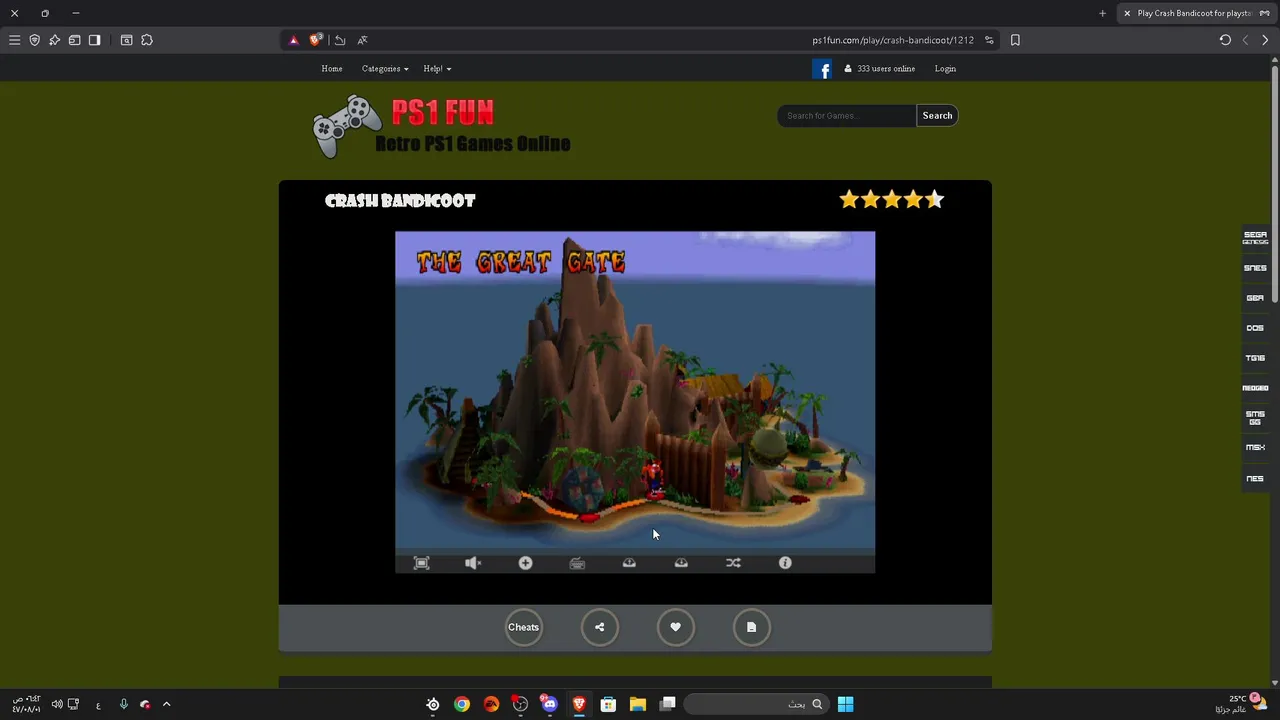Open the browser extensions puzzle icon
Viewport: 1280px width, 720px height.
147,40
